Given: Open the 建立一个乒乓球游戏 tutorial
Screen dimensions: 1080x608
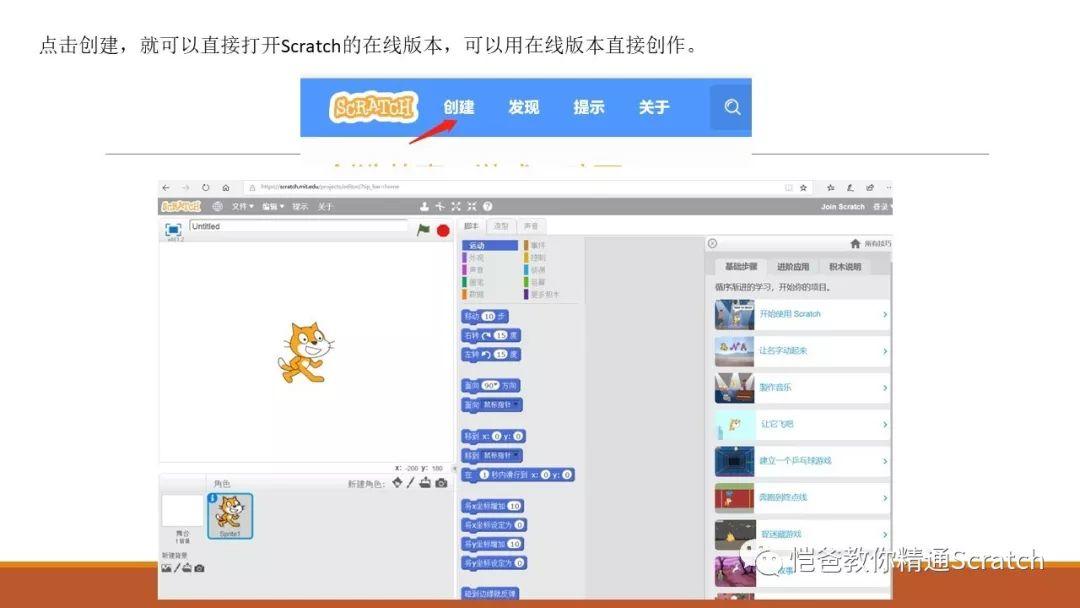Looking at the screenshot, I should (802, 461).
